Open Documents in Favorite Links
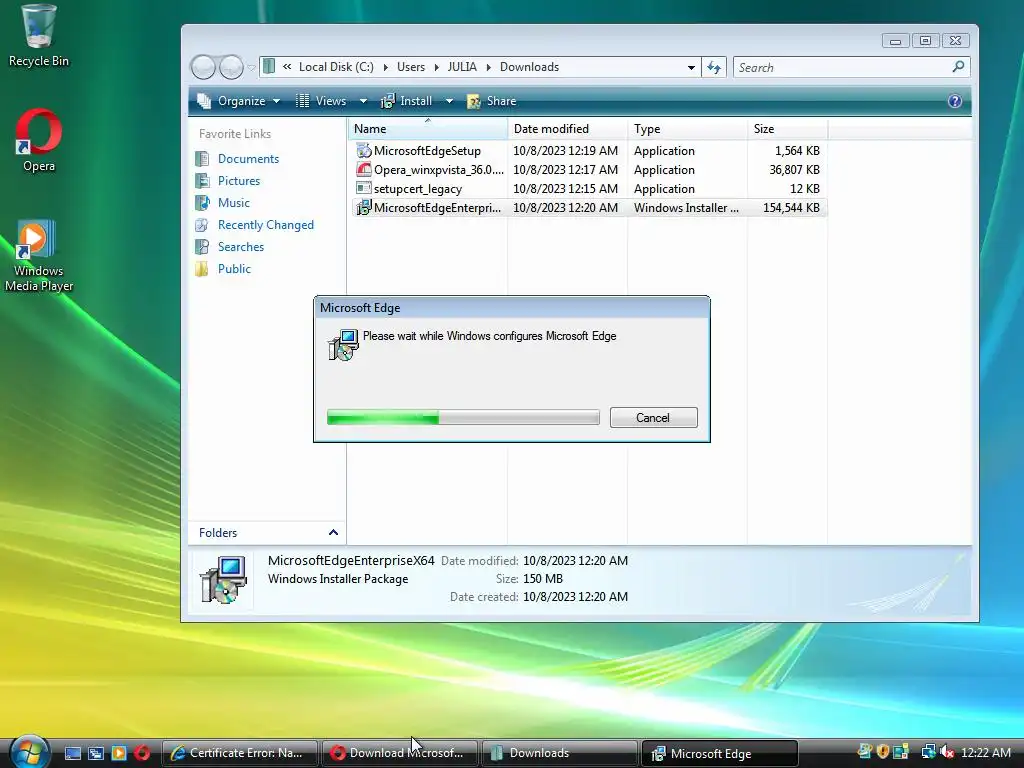Screen dimensions: 1024x768 point(248,159)
